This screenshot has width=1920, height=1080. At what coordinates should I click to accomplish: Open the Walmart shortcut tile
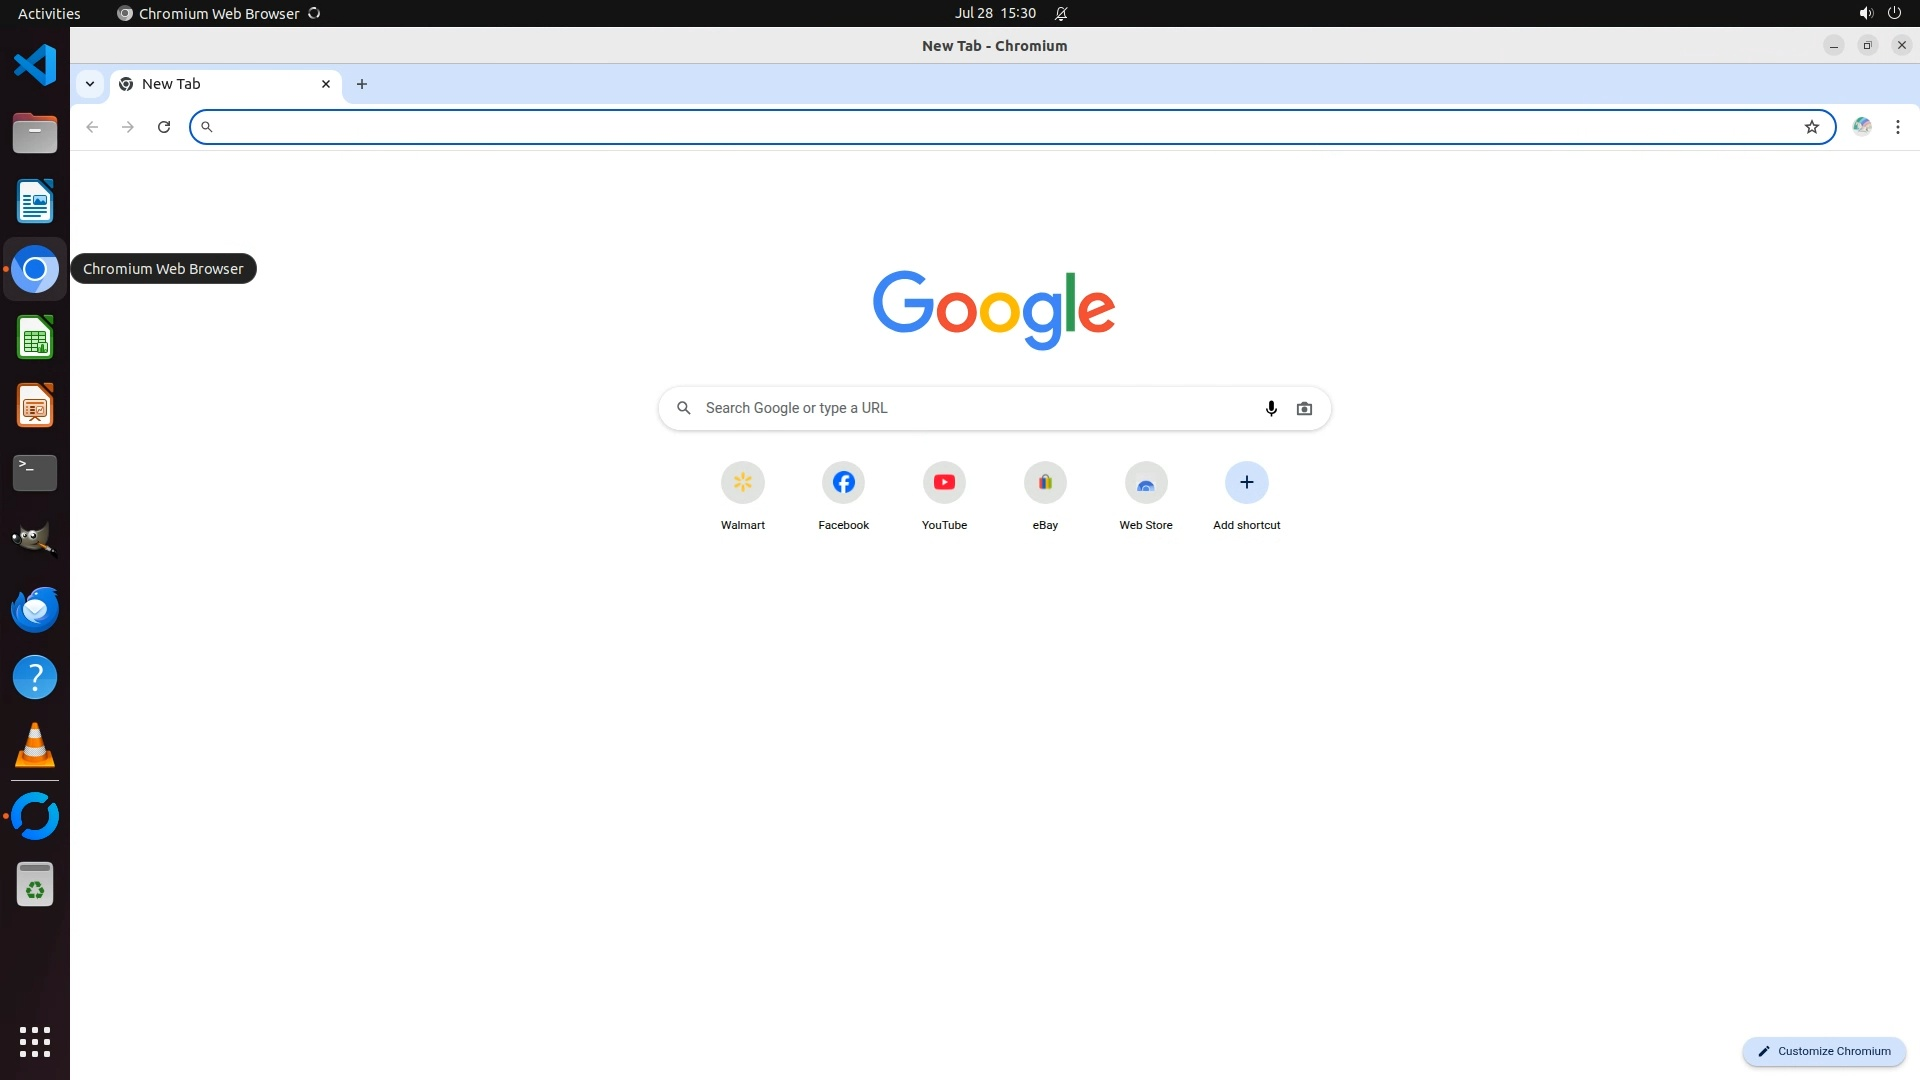(742, 483)
